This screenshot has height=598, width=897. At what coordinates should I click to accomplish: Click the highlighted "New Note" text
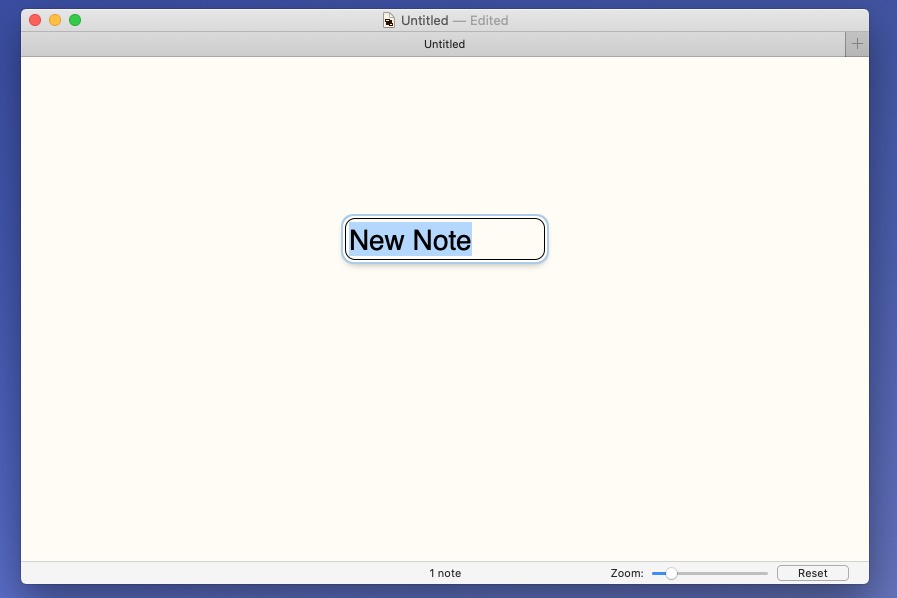click(410, 240)
